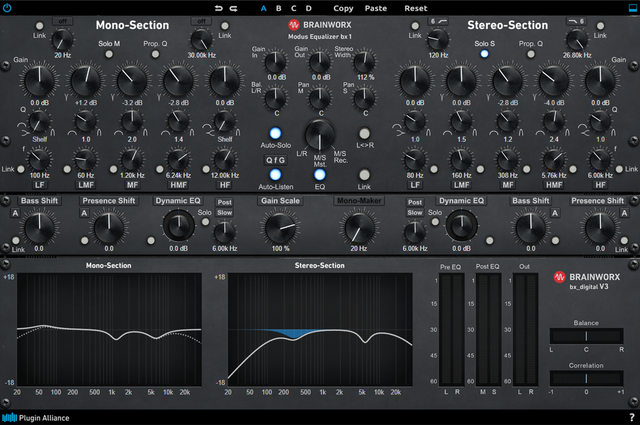The width and height of the screenshot is (640, 425).
Task: Click Paste in the top bar
Action: coord(376,8)
